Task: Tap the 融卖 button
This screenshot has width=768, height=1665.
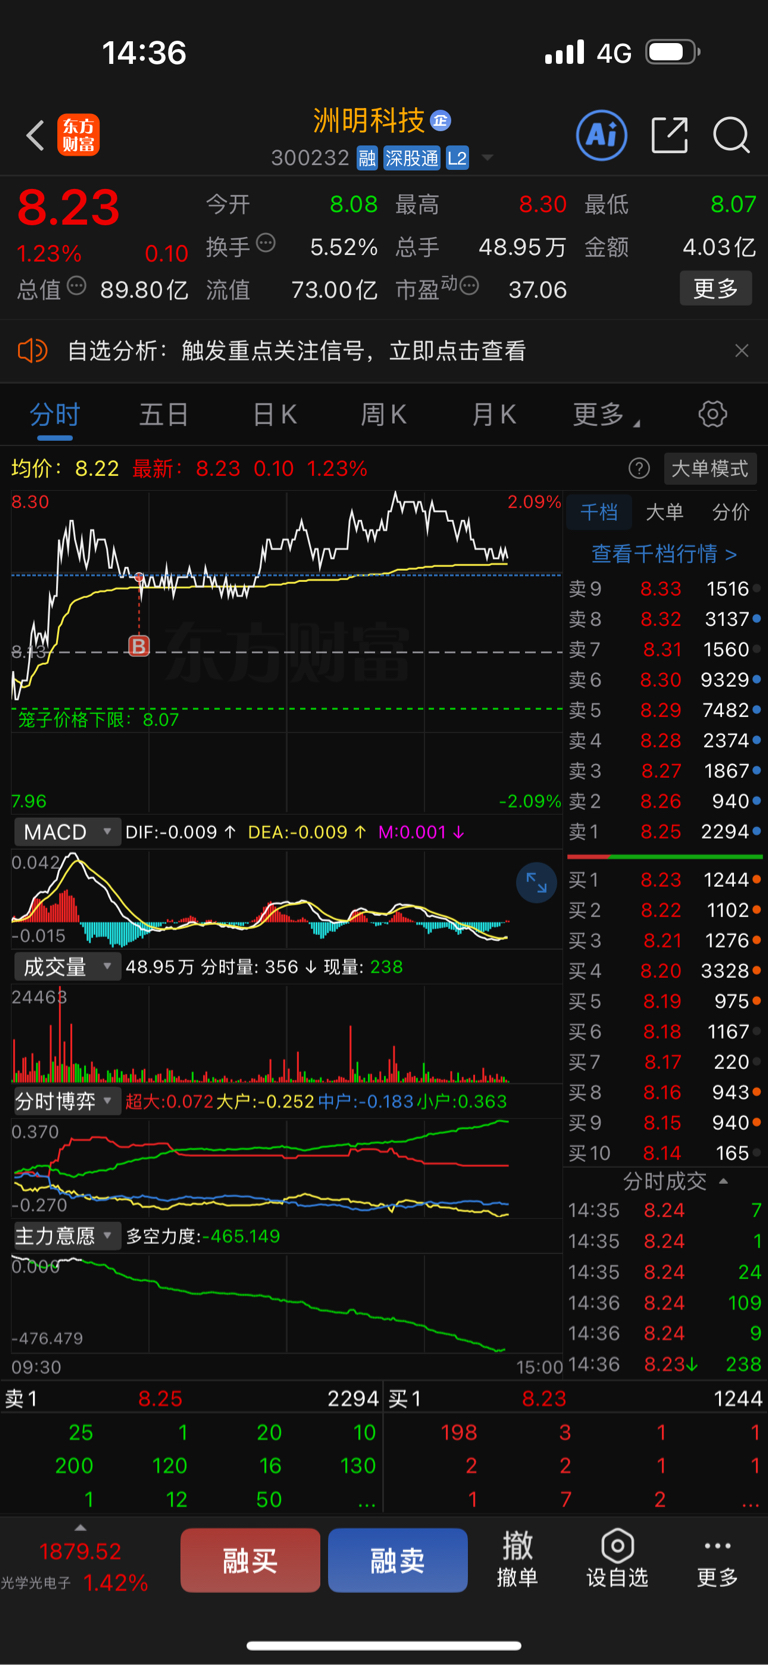Action: pos(398,1560)
